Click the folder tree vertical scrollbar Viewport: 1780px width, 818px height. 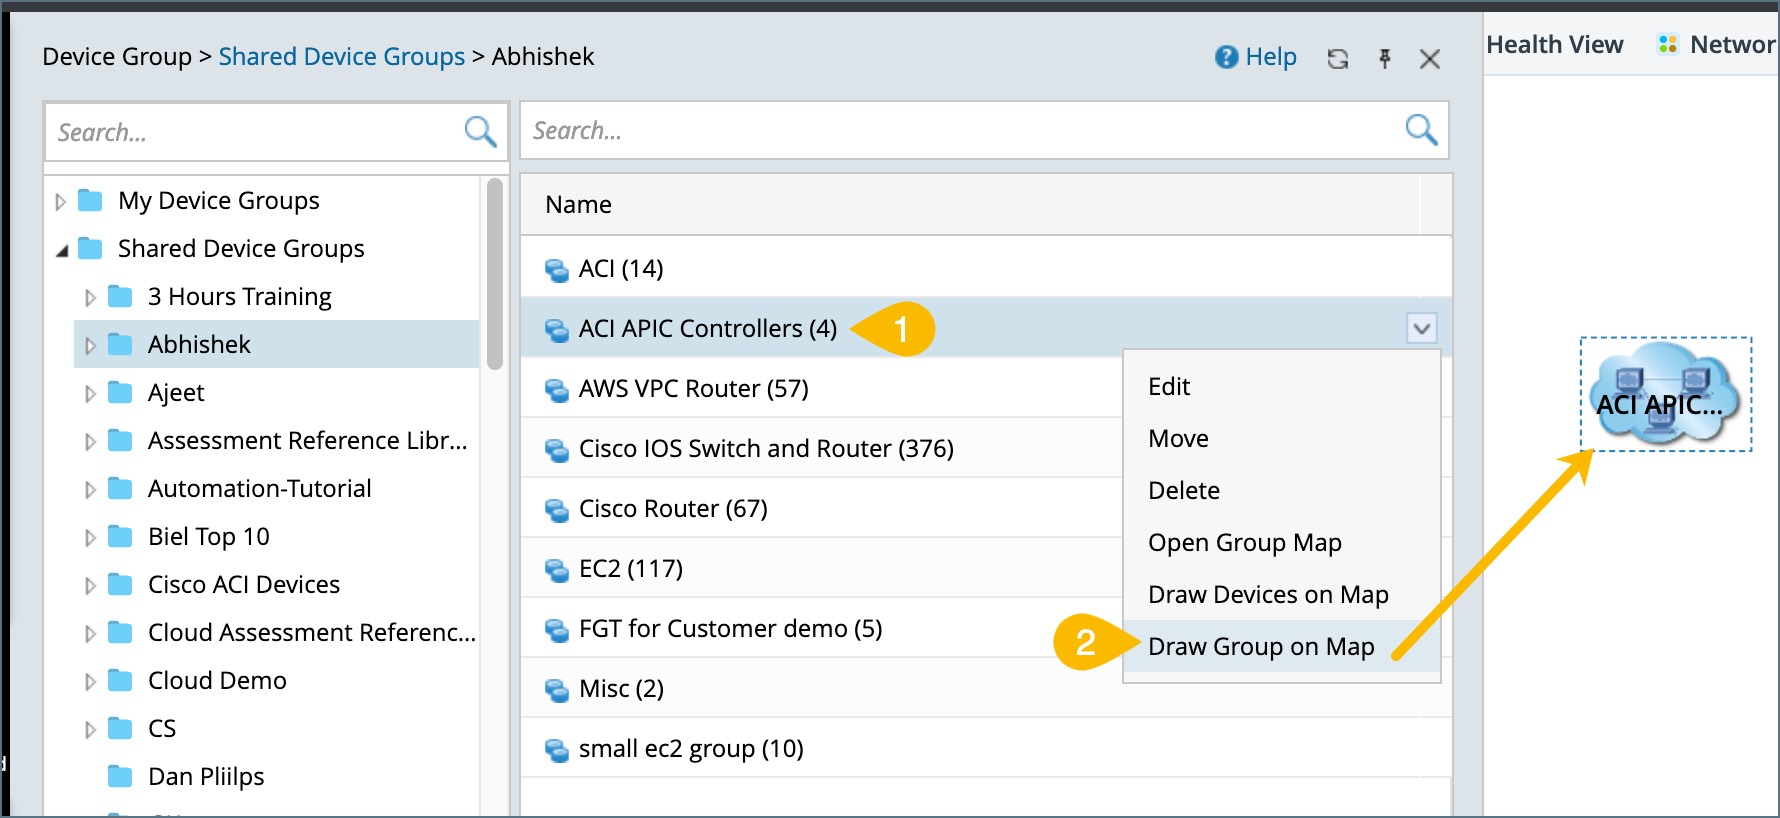(x=494, y=274)
